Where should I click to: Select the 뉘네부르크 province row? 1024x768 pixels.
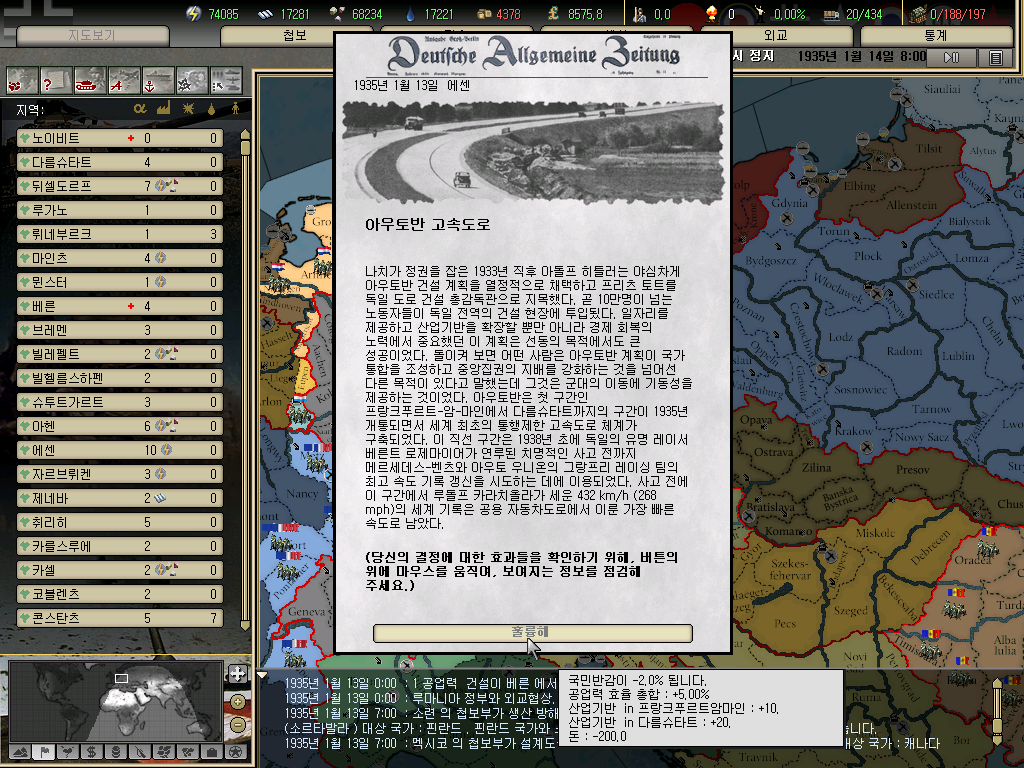(120, 234)
